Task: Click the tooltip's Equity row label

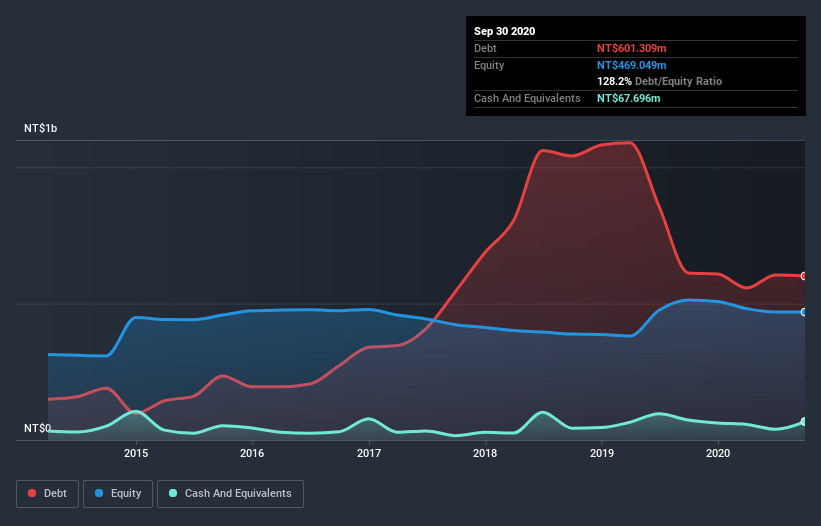Action: (x=489, y=65)
